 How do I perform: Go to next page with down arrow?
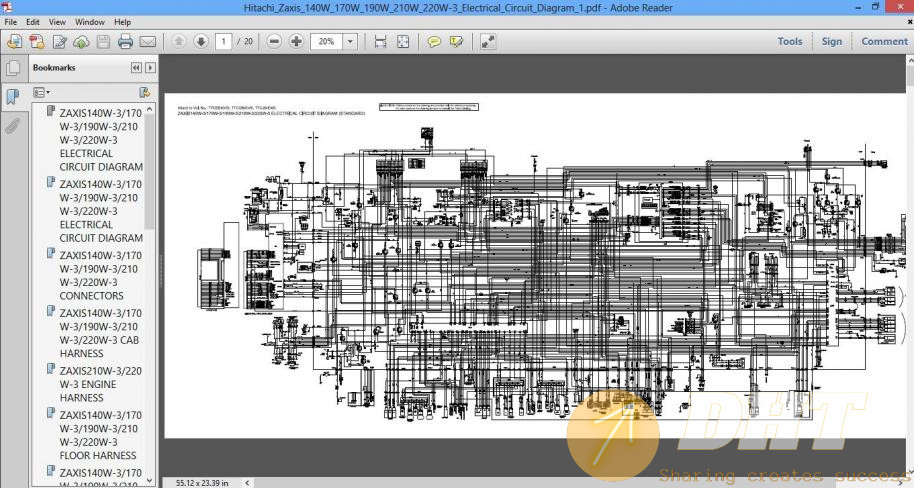(x=201, y=41)
